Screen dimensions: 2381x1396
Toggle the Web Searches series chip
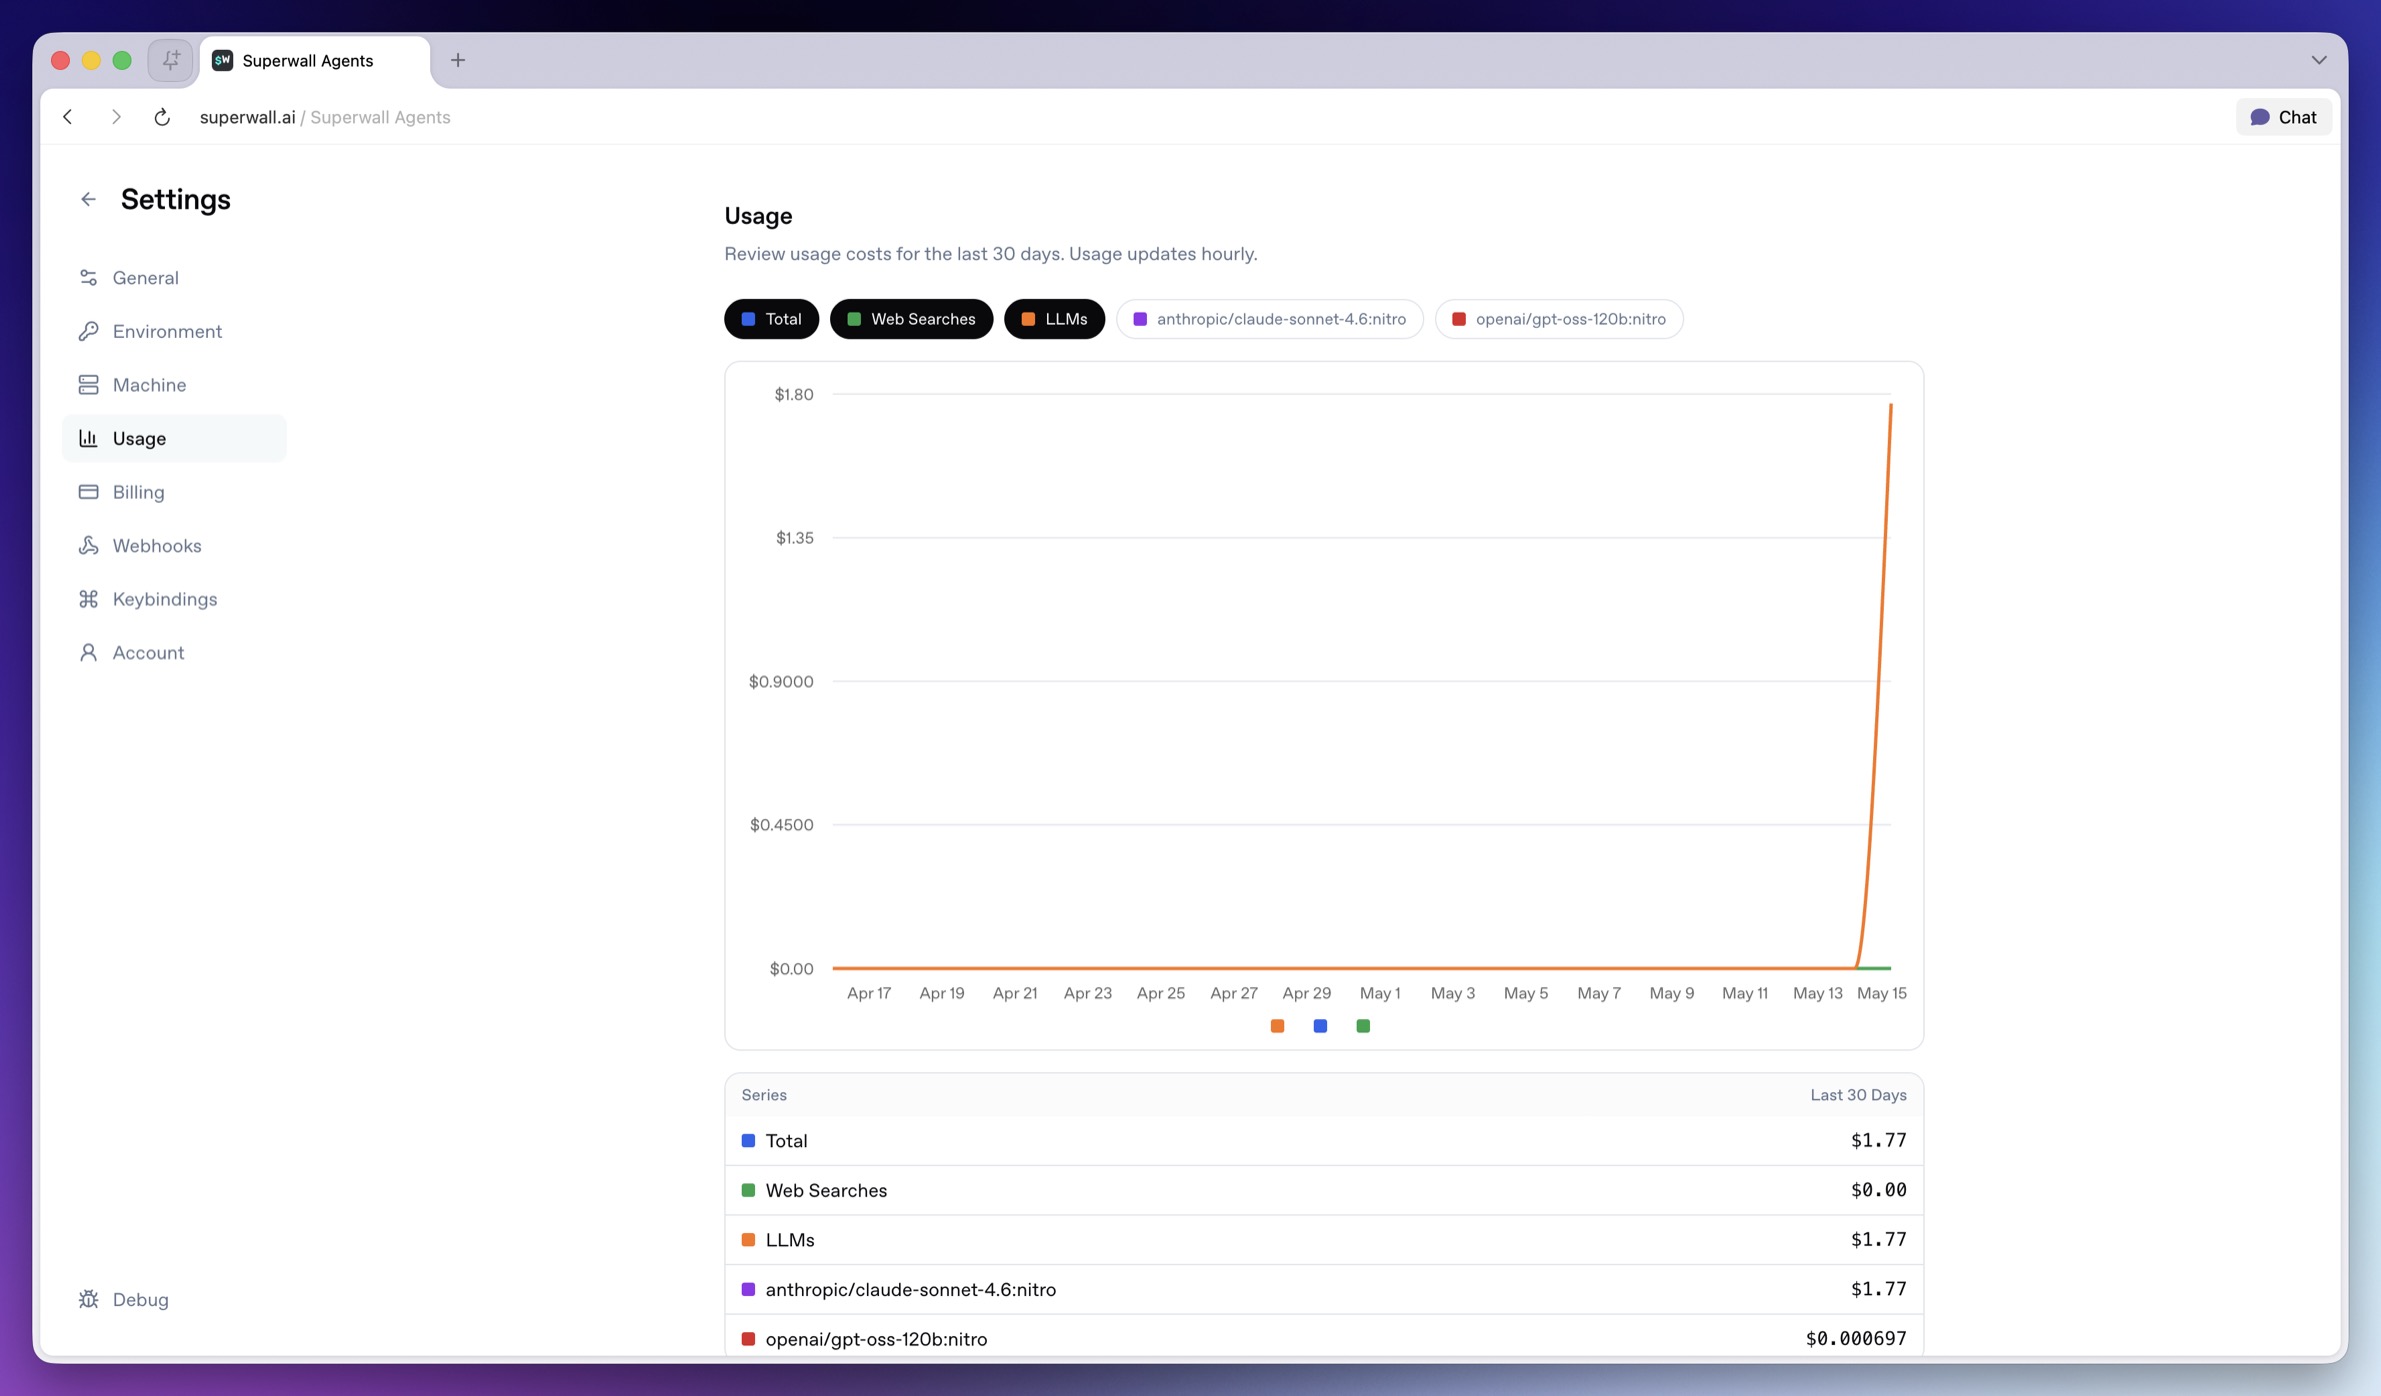tap(911, 319)
